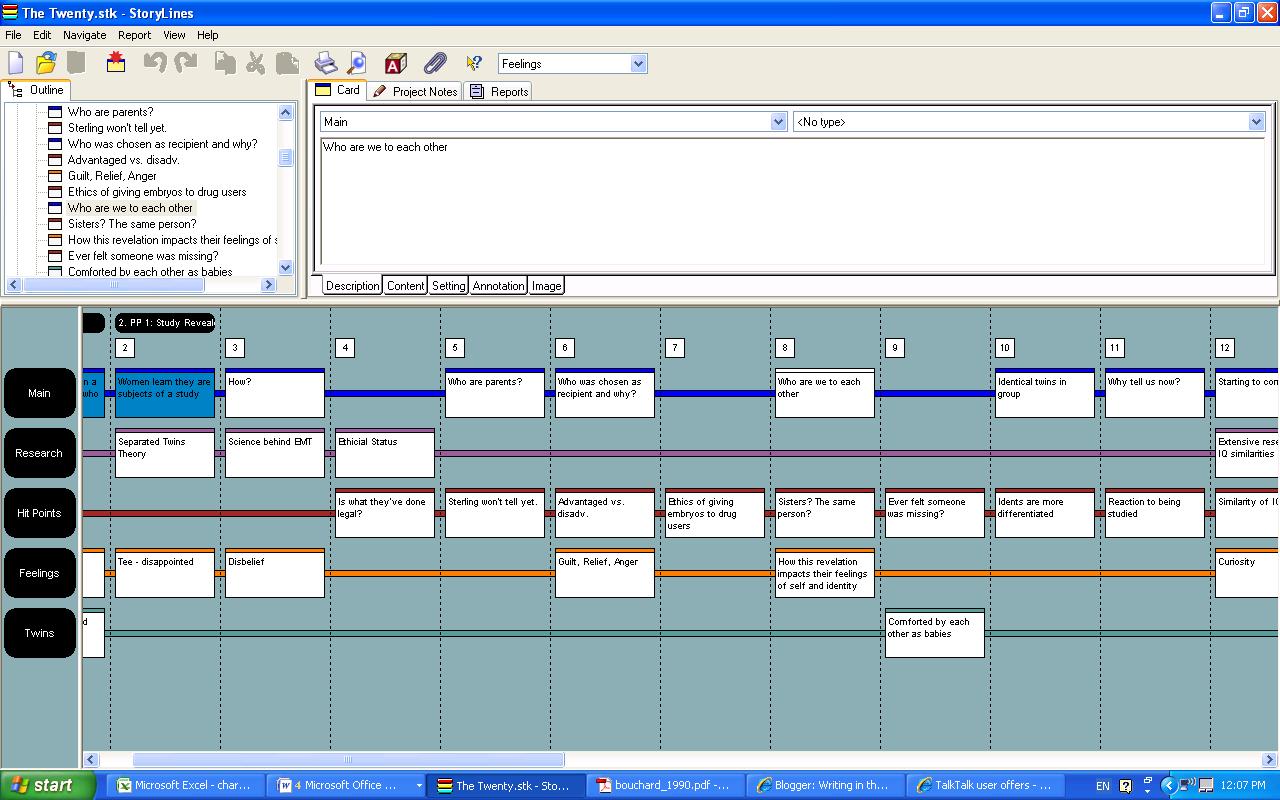Viewport: 1280px width, 800px height.
Task: Click the PP 1: Study Reveal chapter marker
Action: point(165,323)
